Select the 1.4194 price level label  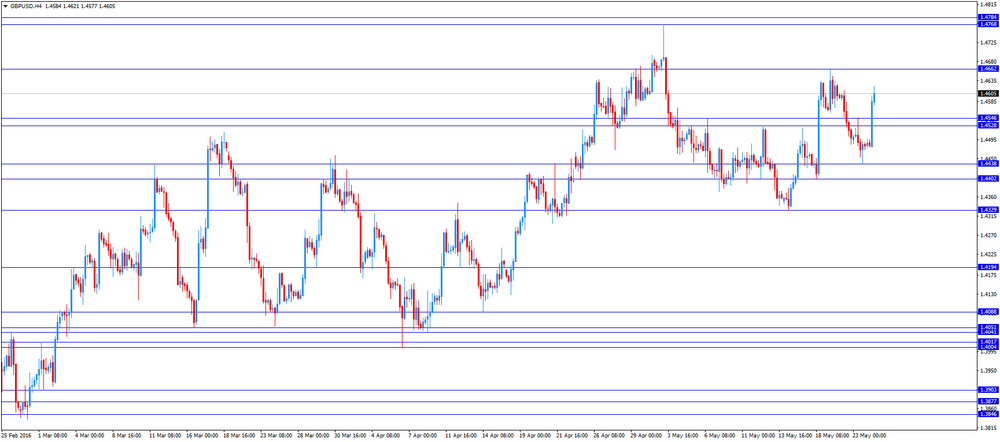click(x=988, y=267)
